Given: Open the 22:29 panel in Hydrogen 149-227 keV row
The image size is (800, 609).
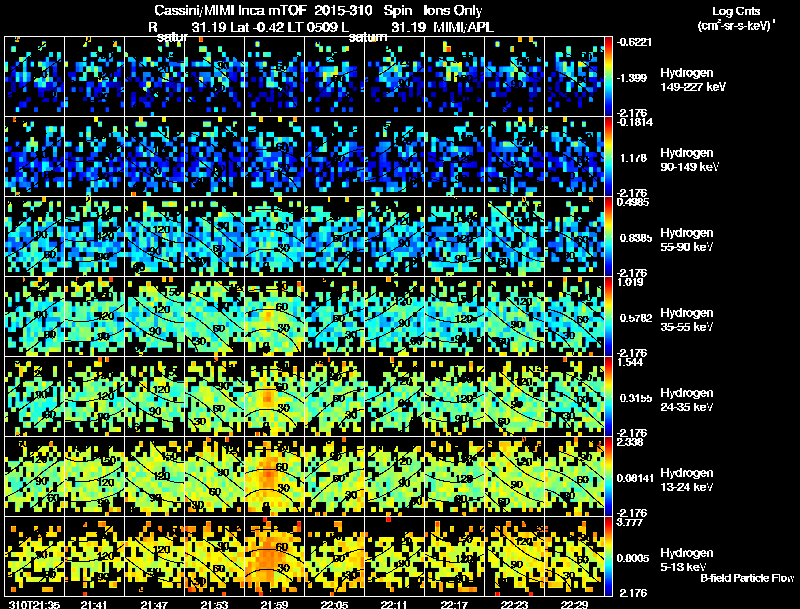Looking at the screenshot, I should coord(574,76).
